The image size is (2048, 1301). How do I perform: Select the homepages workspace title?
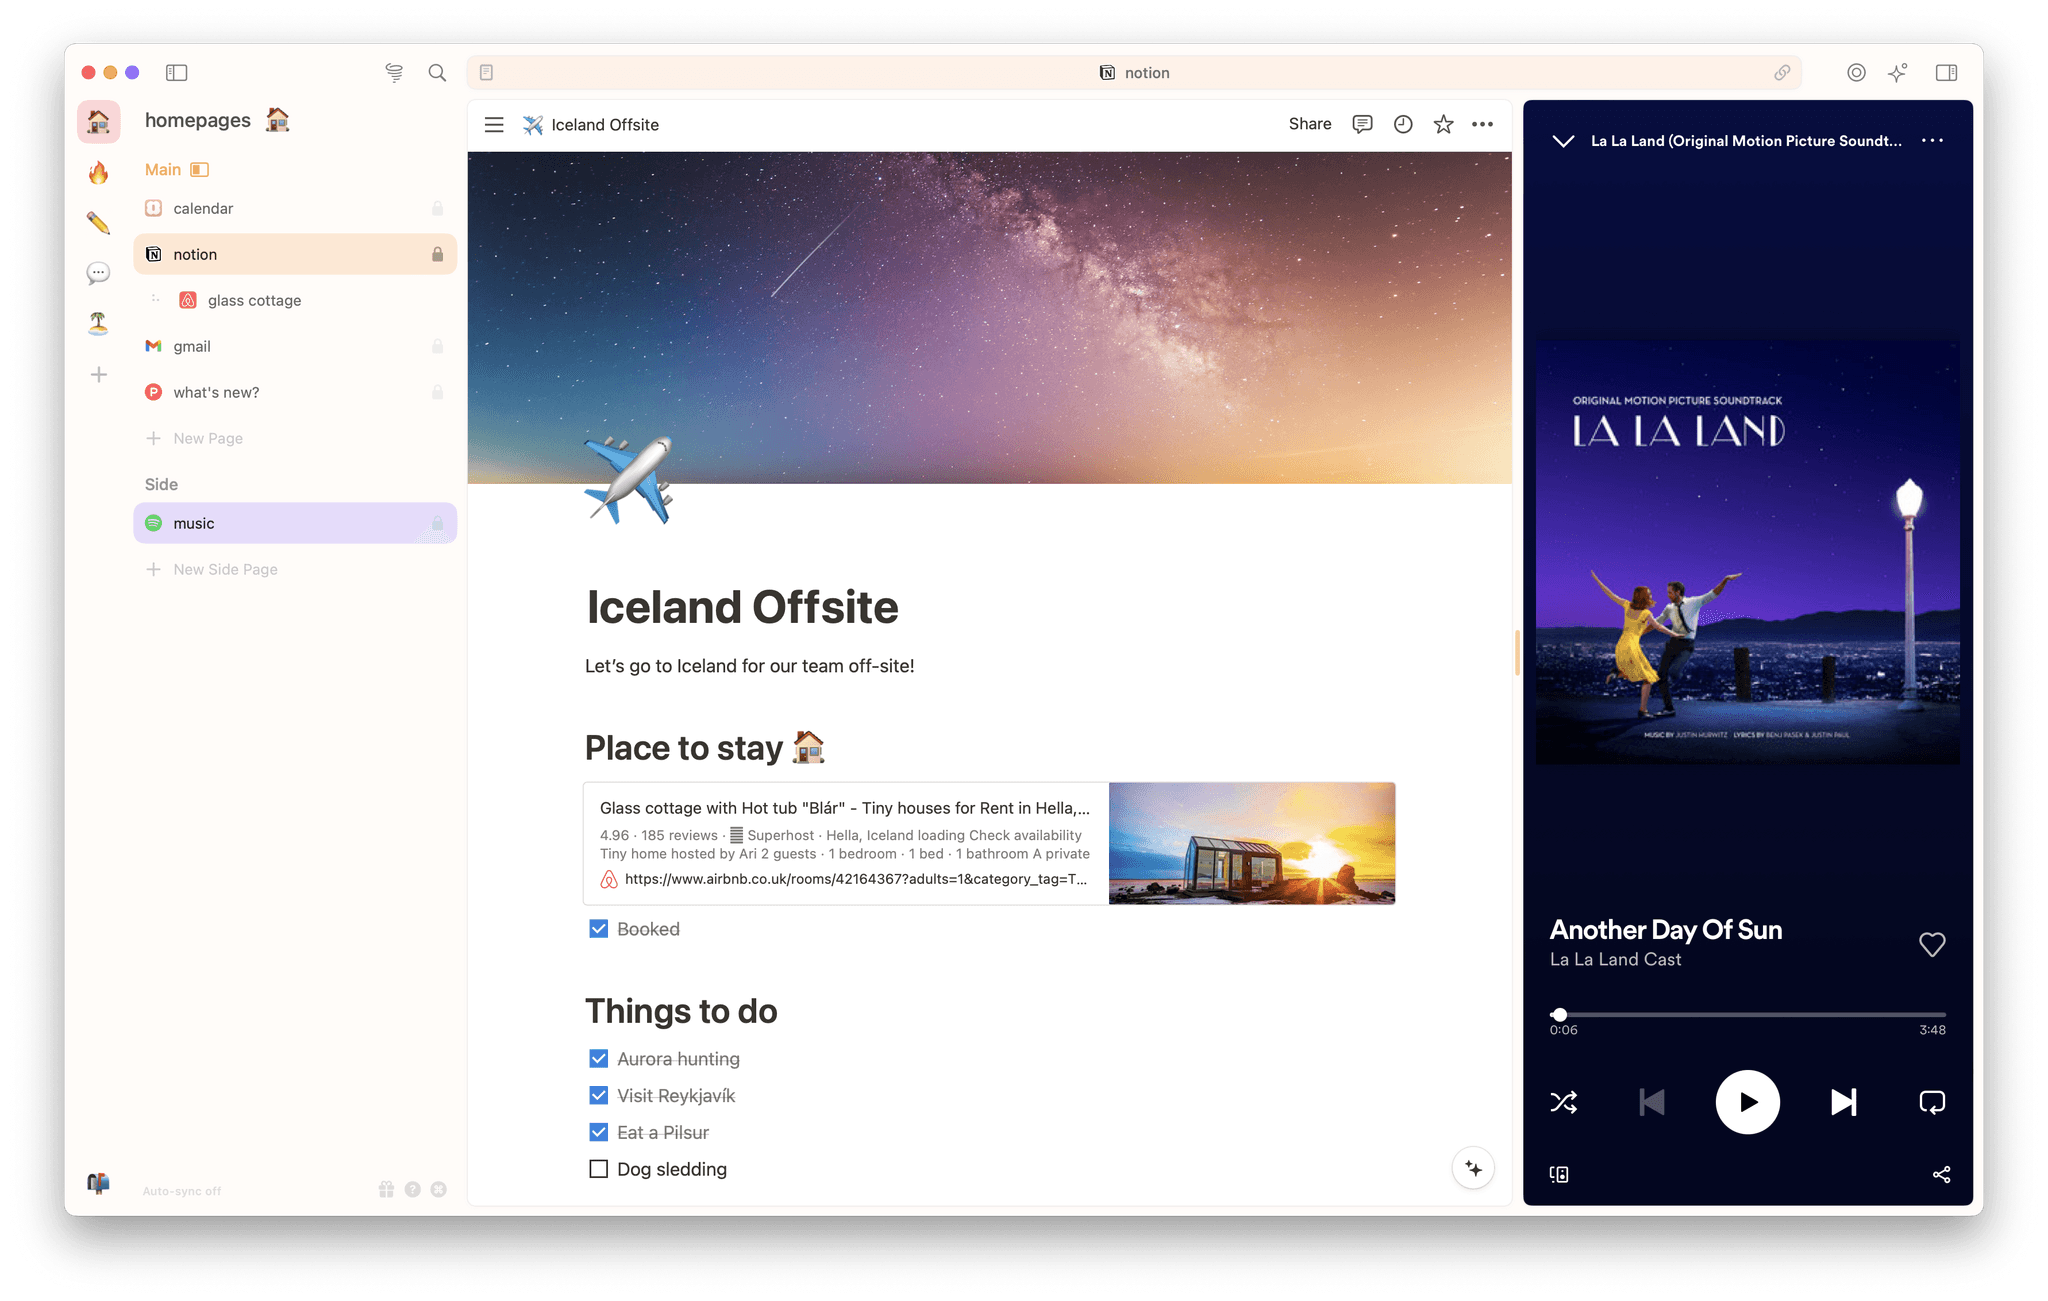[198, 120]
